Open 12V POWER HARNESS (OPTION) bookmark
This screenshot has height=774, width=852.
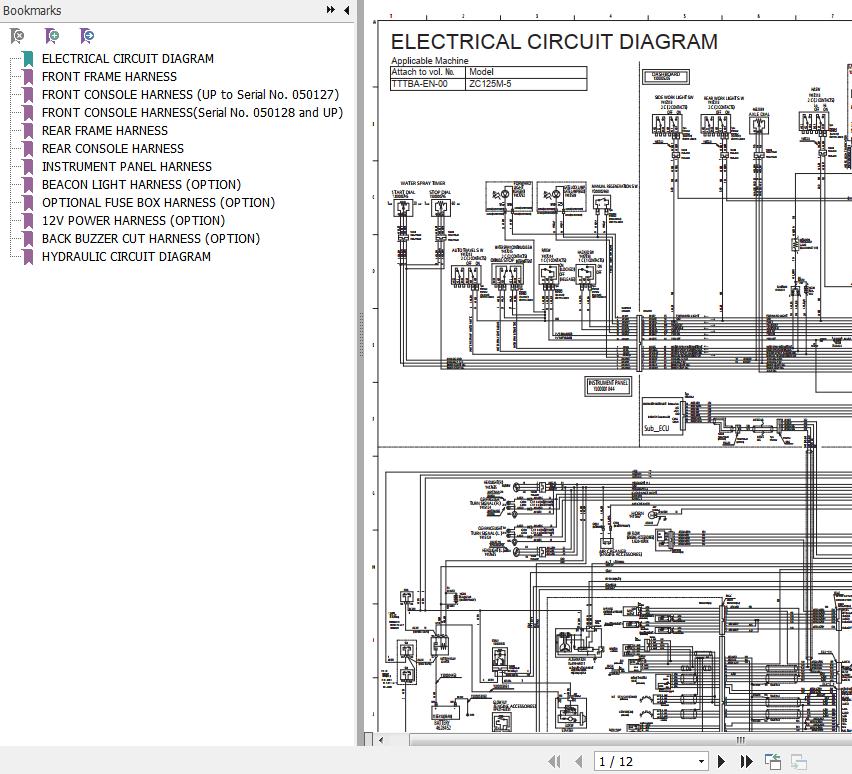(x=133, y=220)
